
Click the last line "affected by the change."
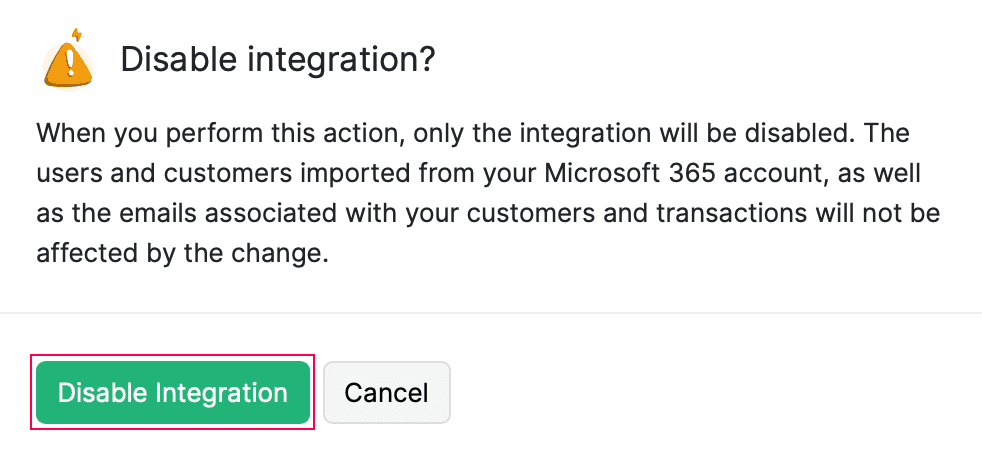click(x=182, y=253)
